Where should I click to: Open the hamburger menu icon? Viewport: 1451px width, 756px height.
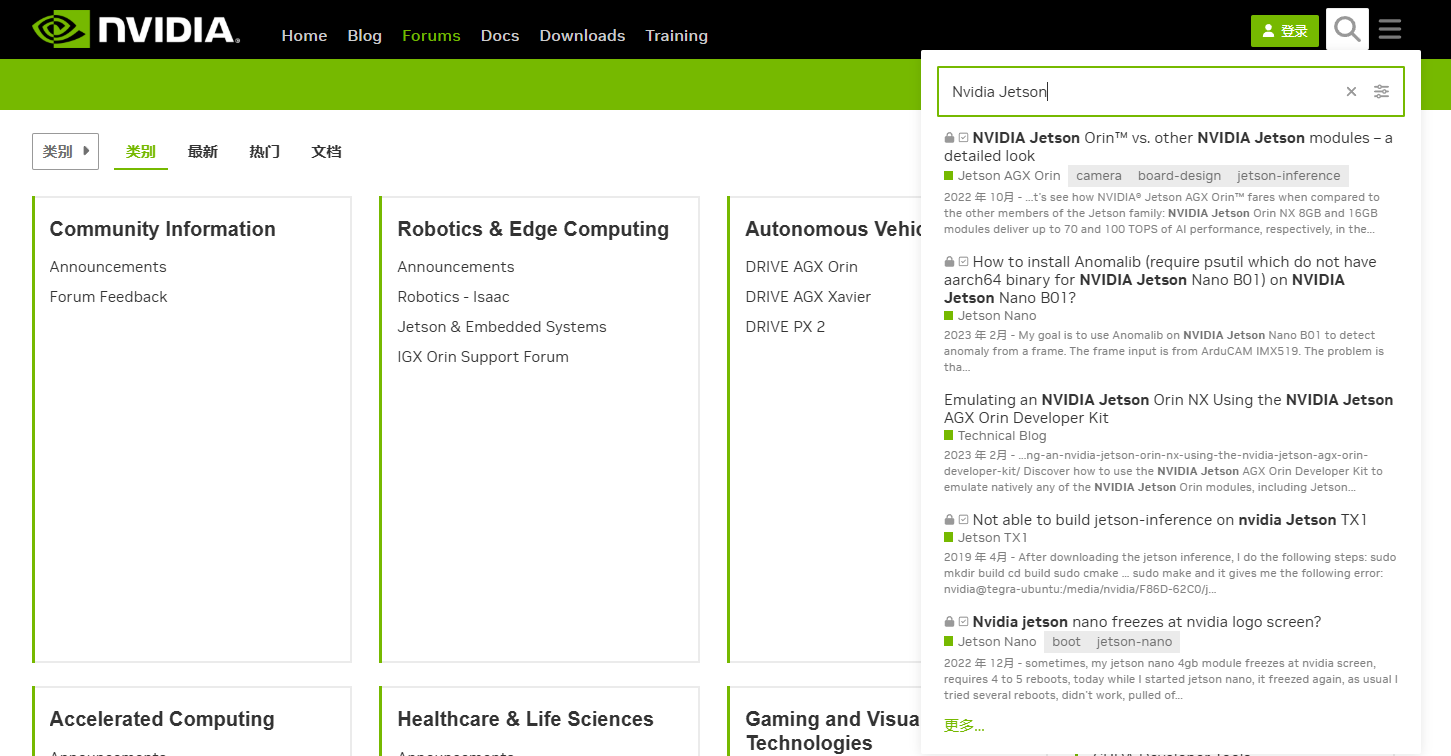point(1390,30)
